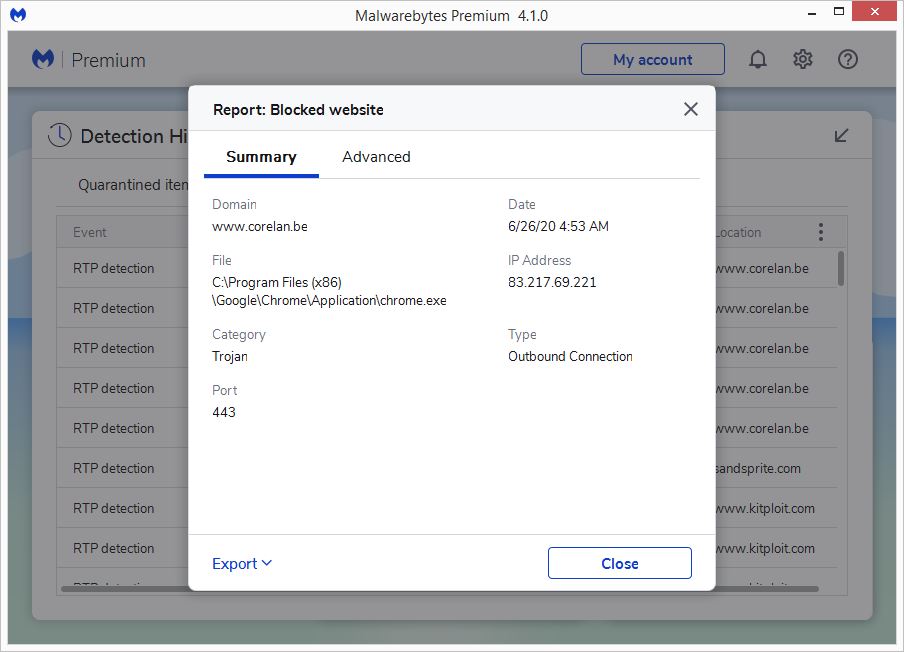The width and height of the screenshot is (904, 652).
Task: Open Malwarebytes settings gear icon
Action: [x=803, y=59]
